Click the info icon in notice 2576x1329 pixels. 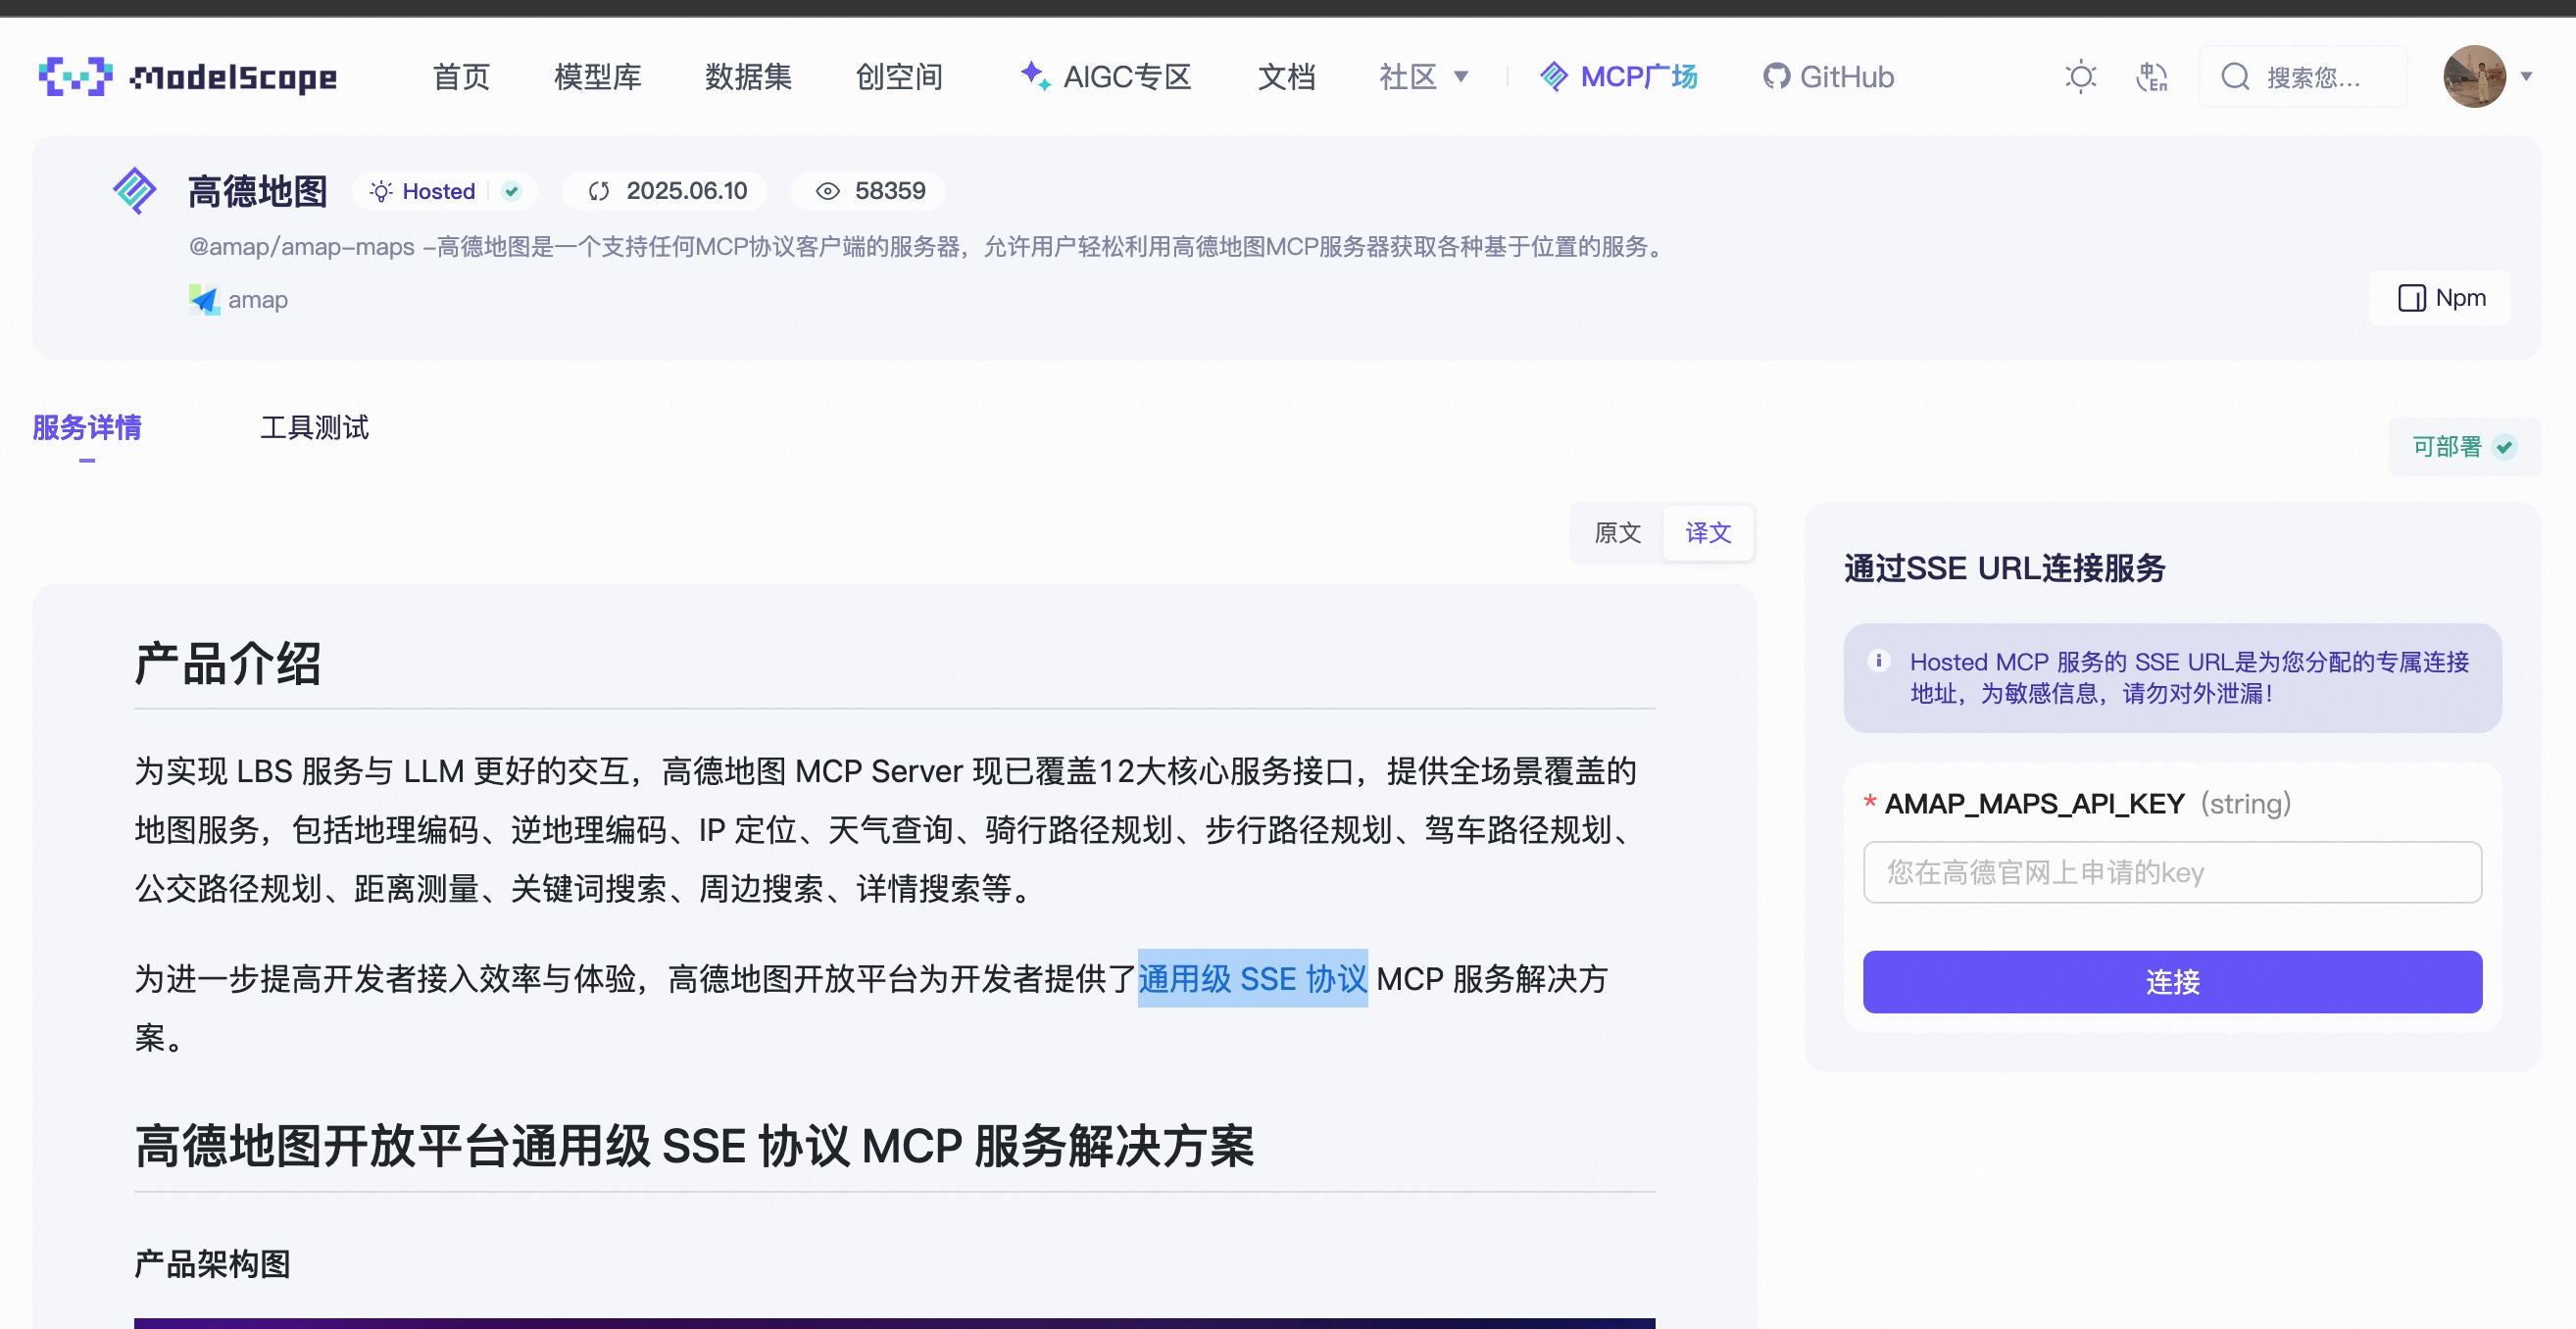(1878, 660)
